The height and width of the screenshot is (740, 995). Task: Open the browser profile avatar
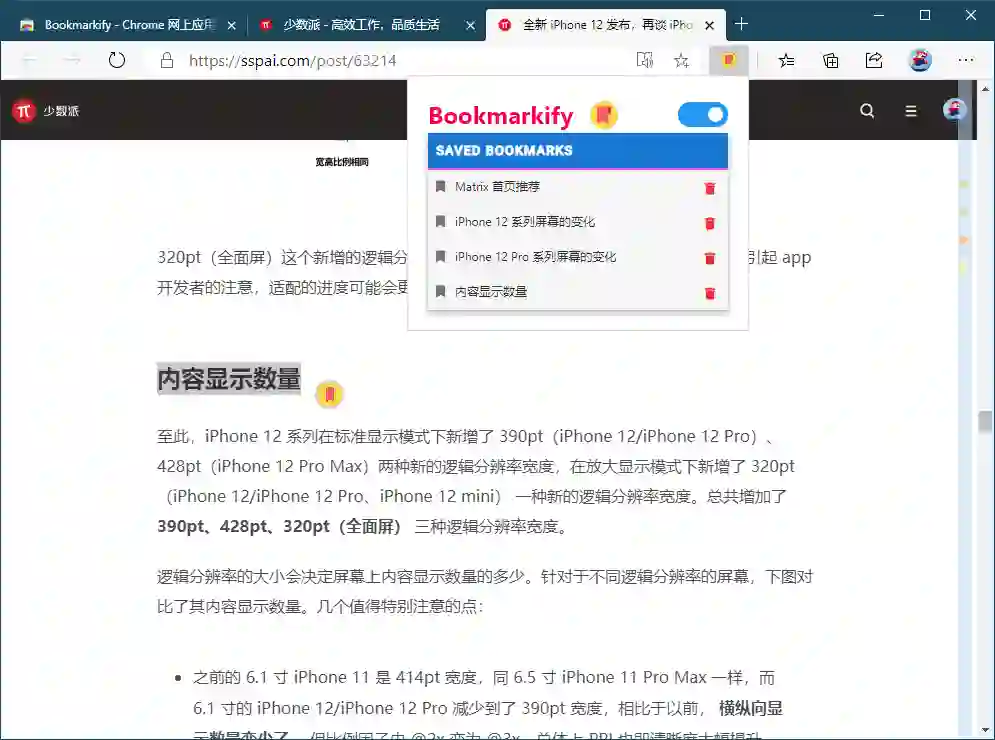click(x=920, y=60)
